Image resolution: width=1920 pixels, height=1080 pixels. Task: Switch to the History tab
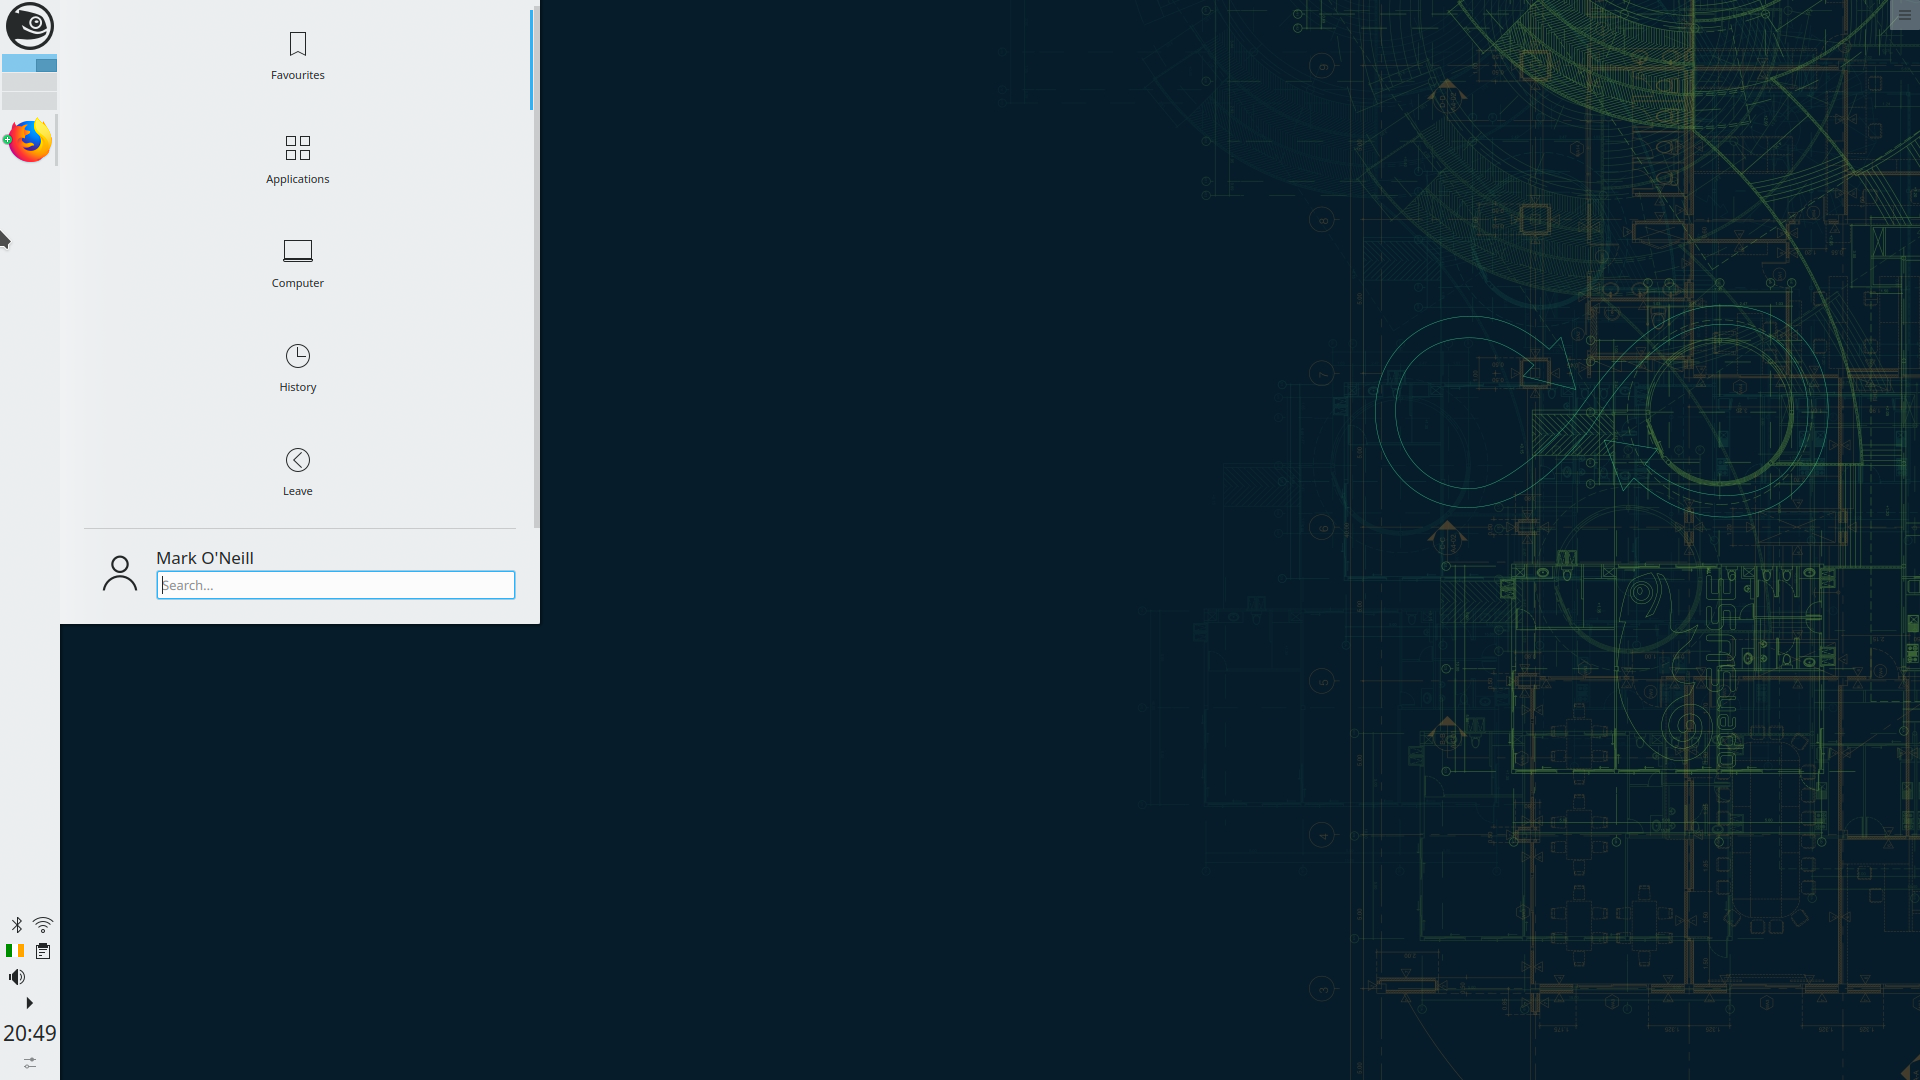298,368
